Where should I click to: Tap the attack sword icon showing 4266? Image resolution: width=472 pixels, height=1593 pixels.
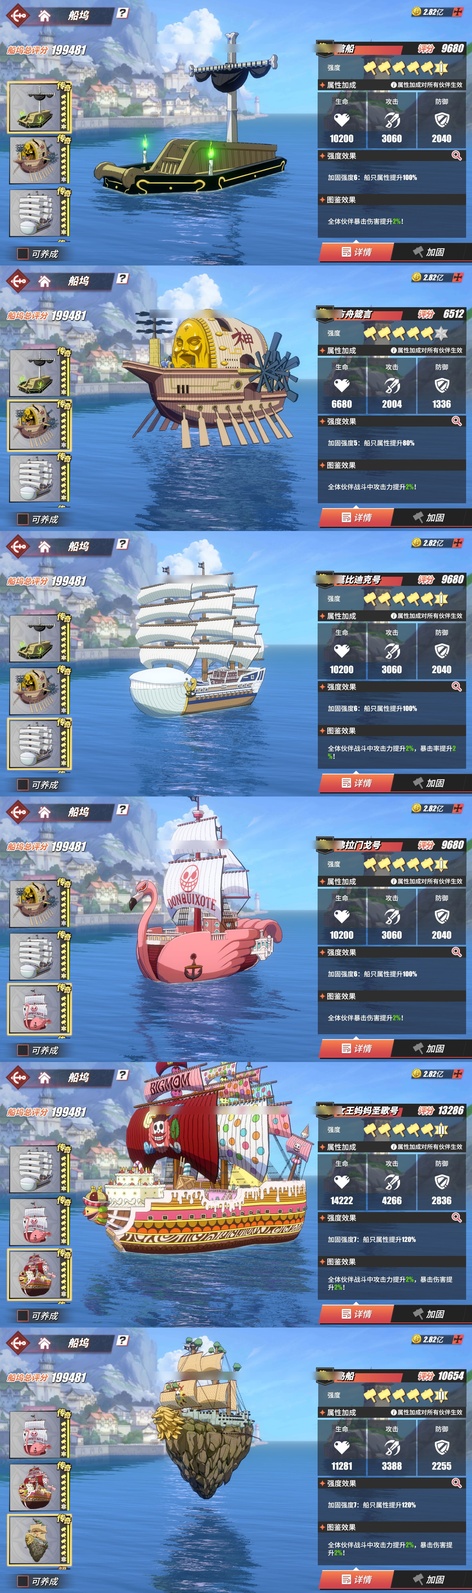point(392,1181)
